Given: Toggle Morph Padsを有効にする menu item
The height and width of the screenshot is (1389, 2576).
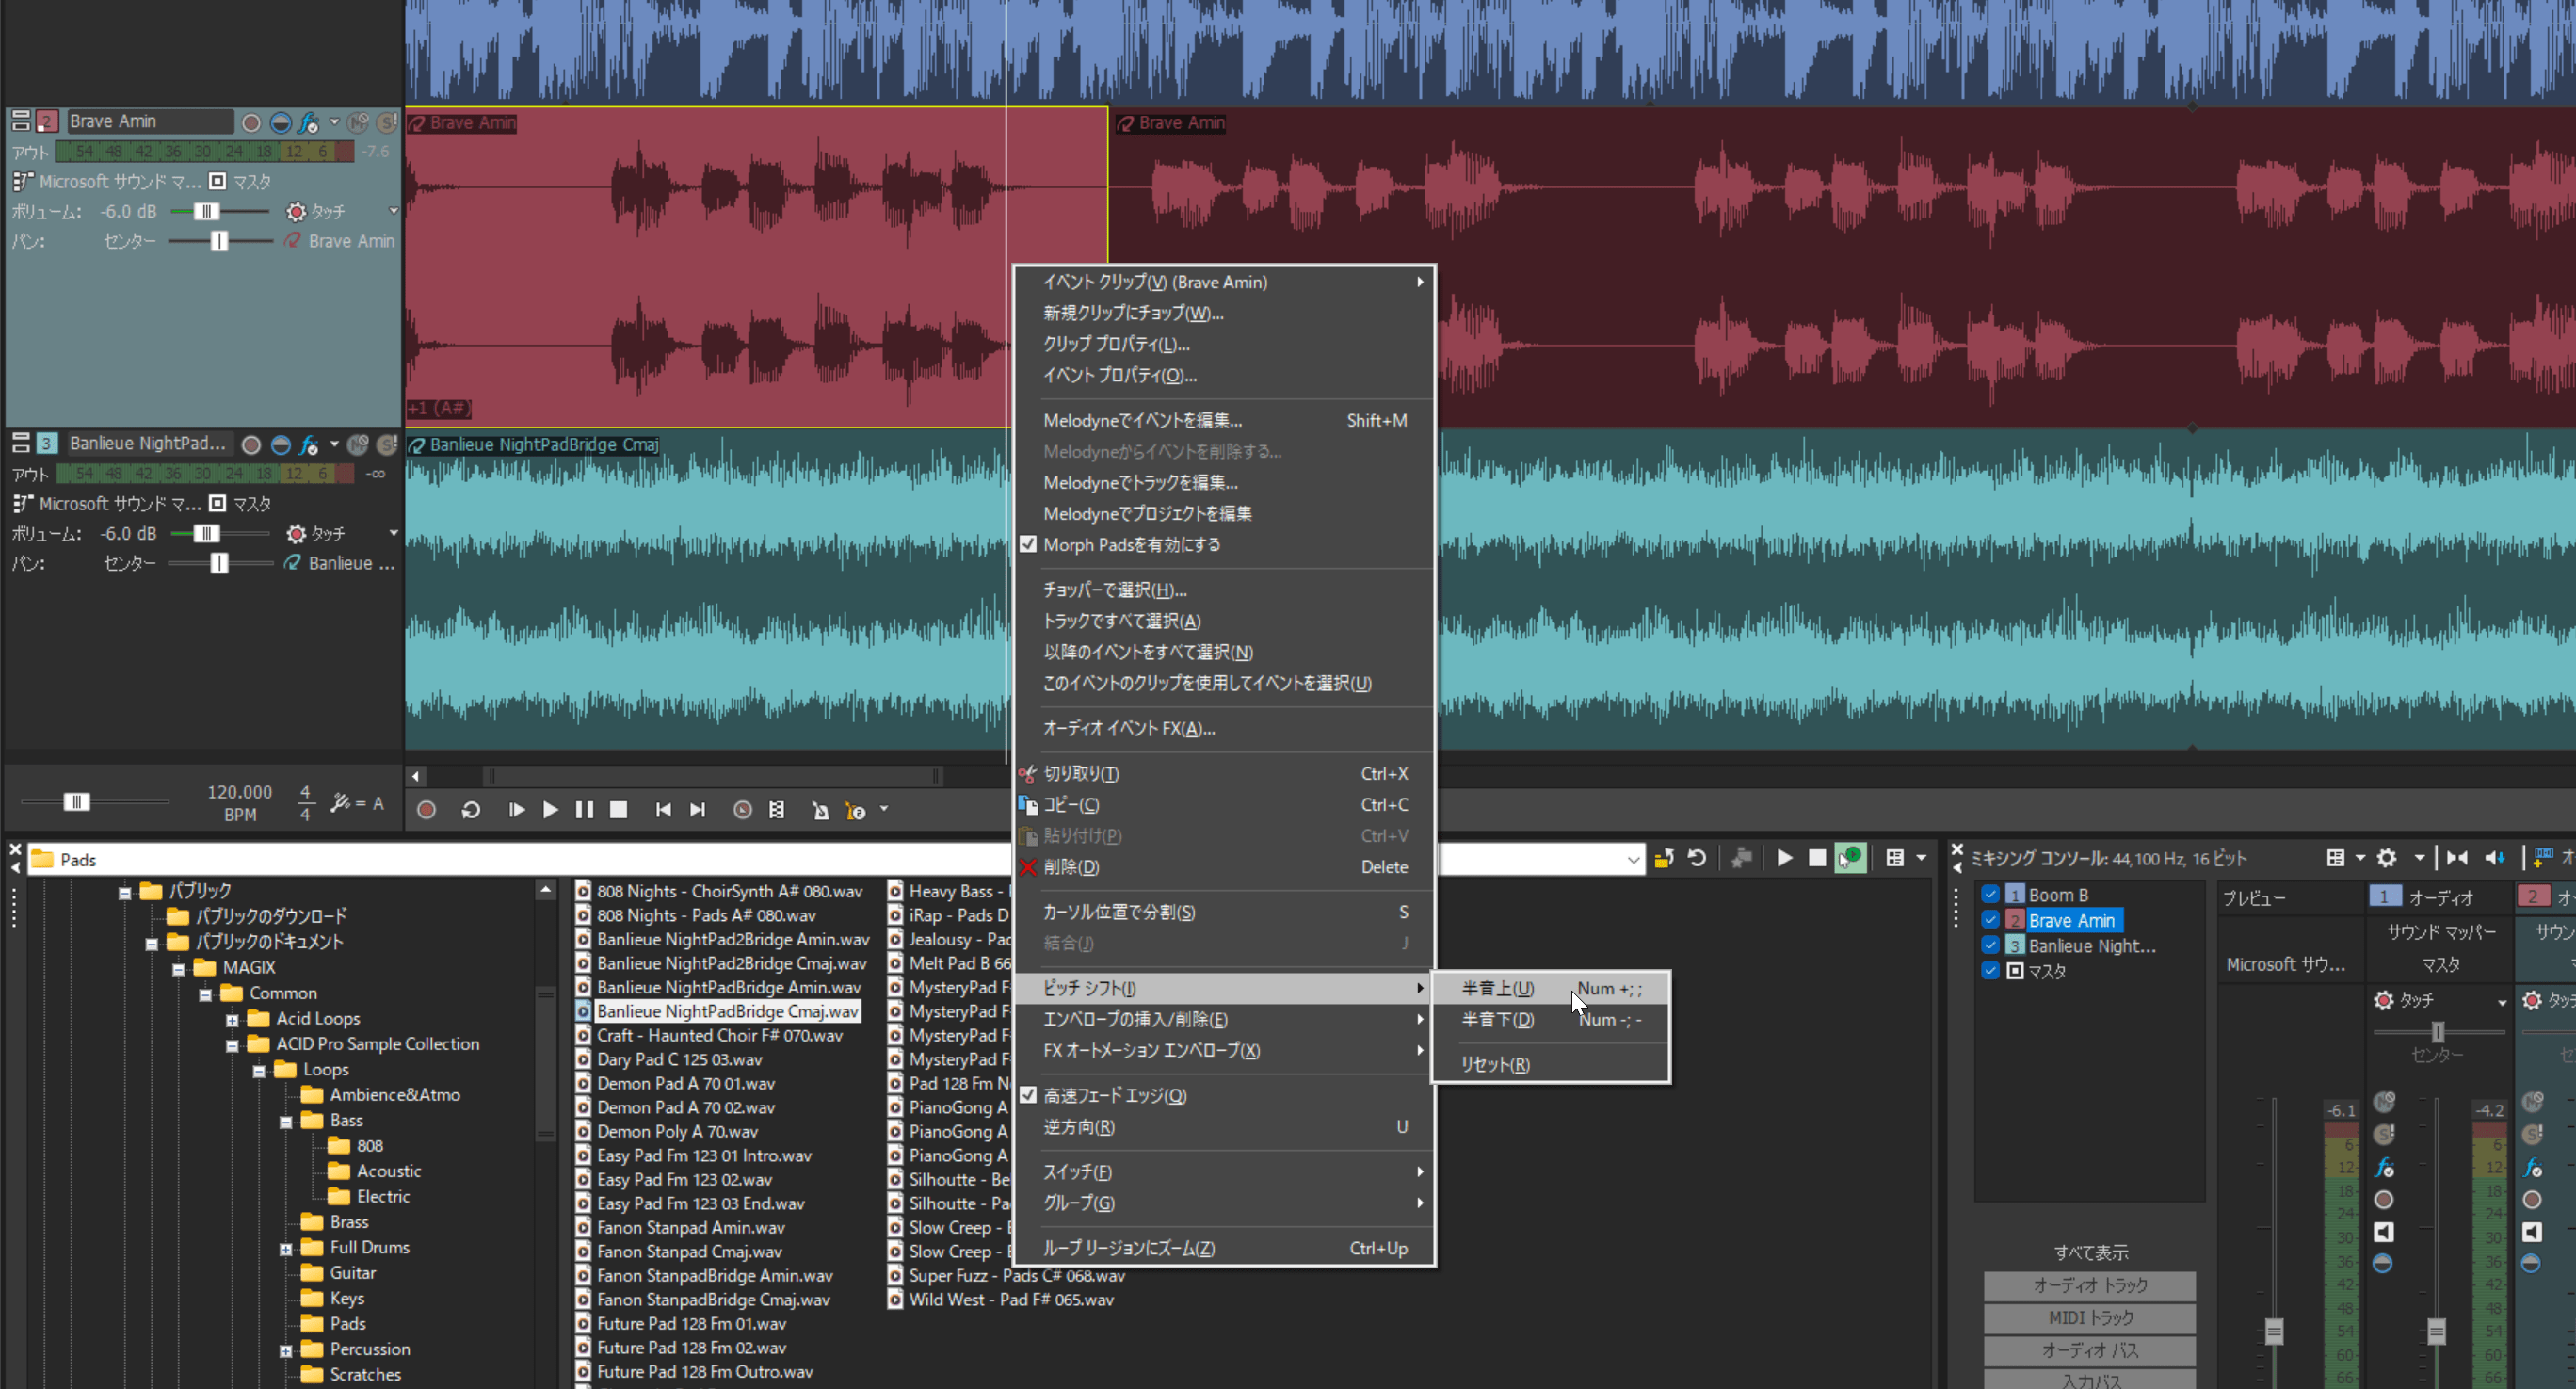Looking at the screenshot, I should click(1131, 545).
